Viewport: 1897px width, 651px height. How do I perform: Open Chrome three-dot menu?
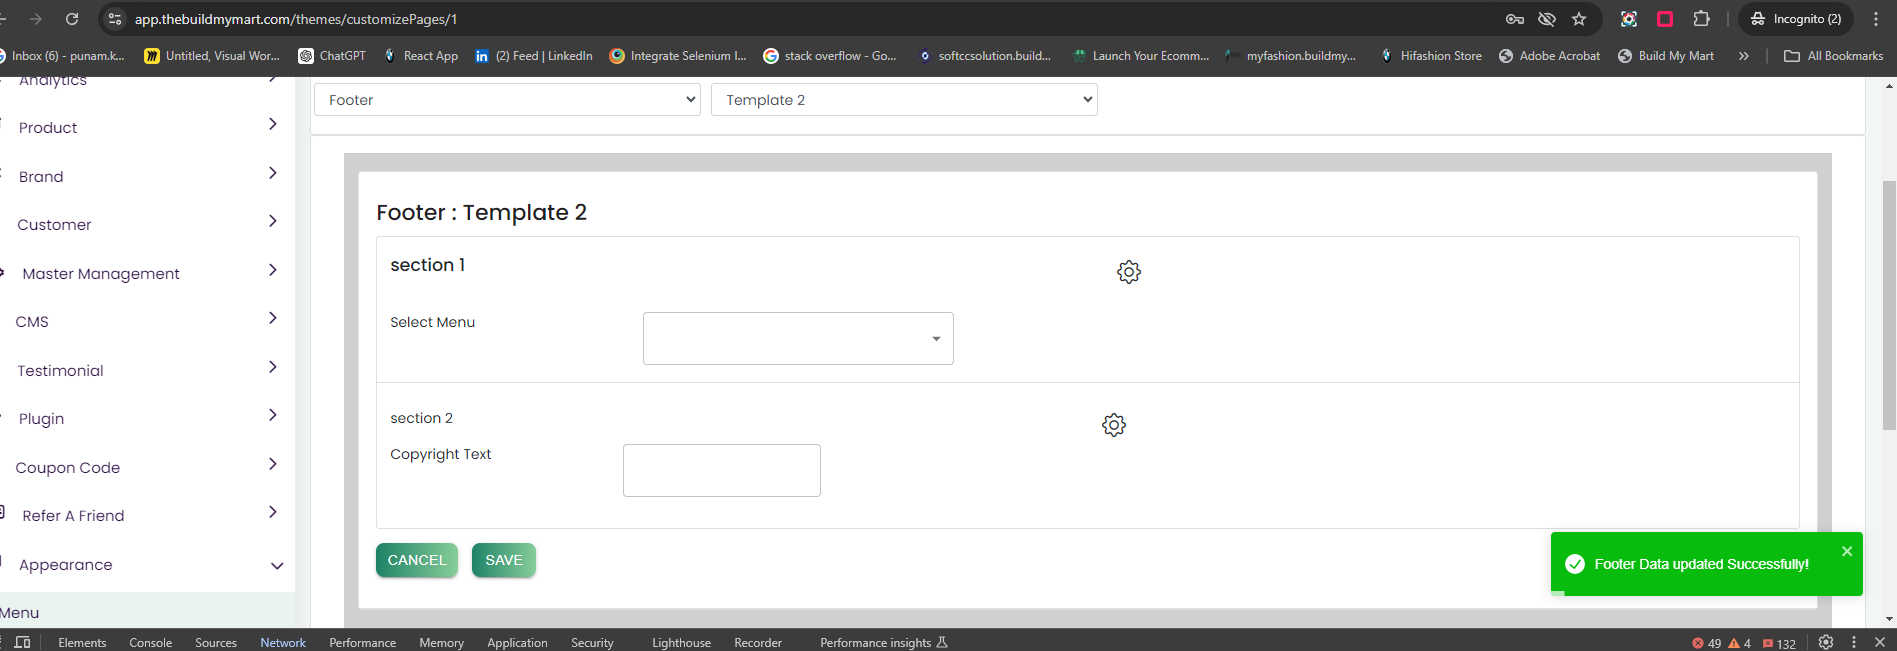1876,19
